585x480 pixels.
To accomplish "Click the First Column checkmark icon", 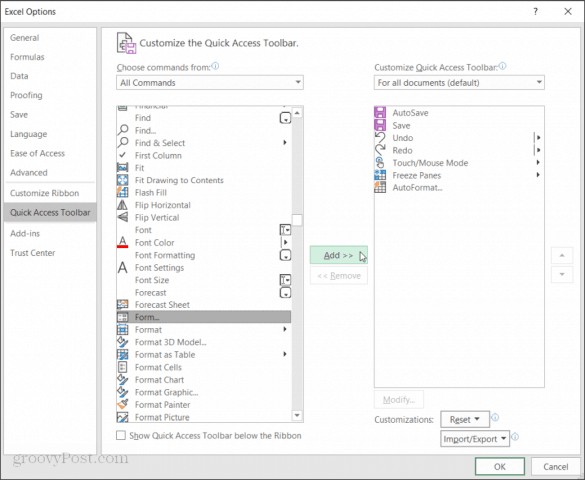I will (122, 155).
